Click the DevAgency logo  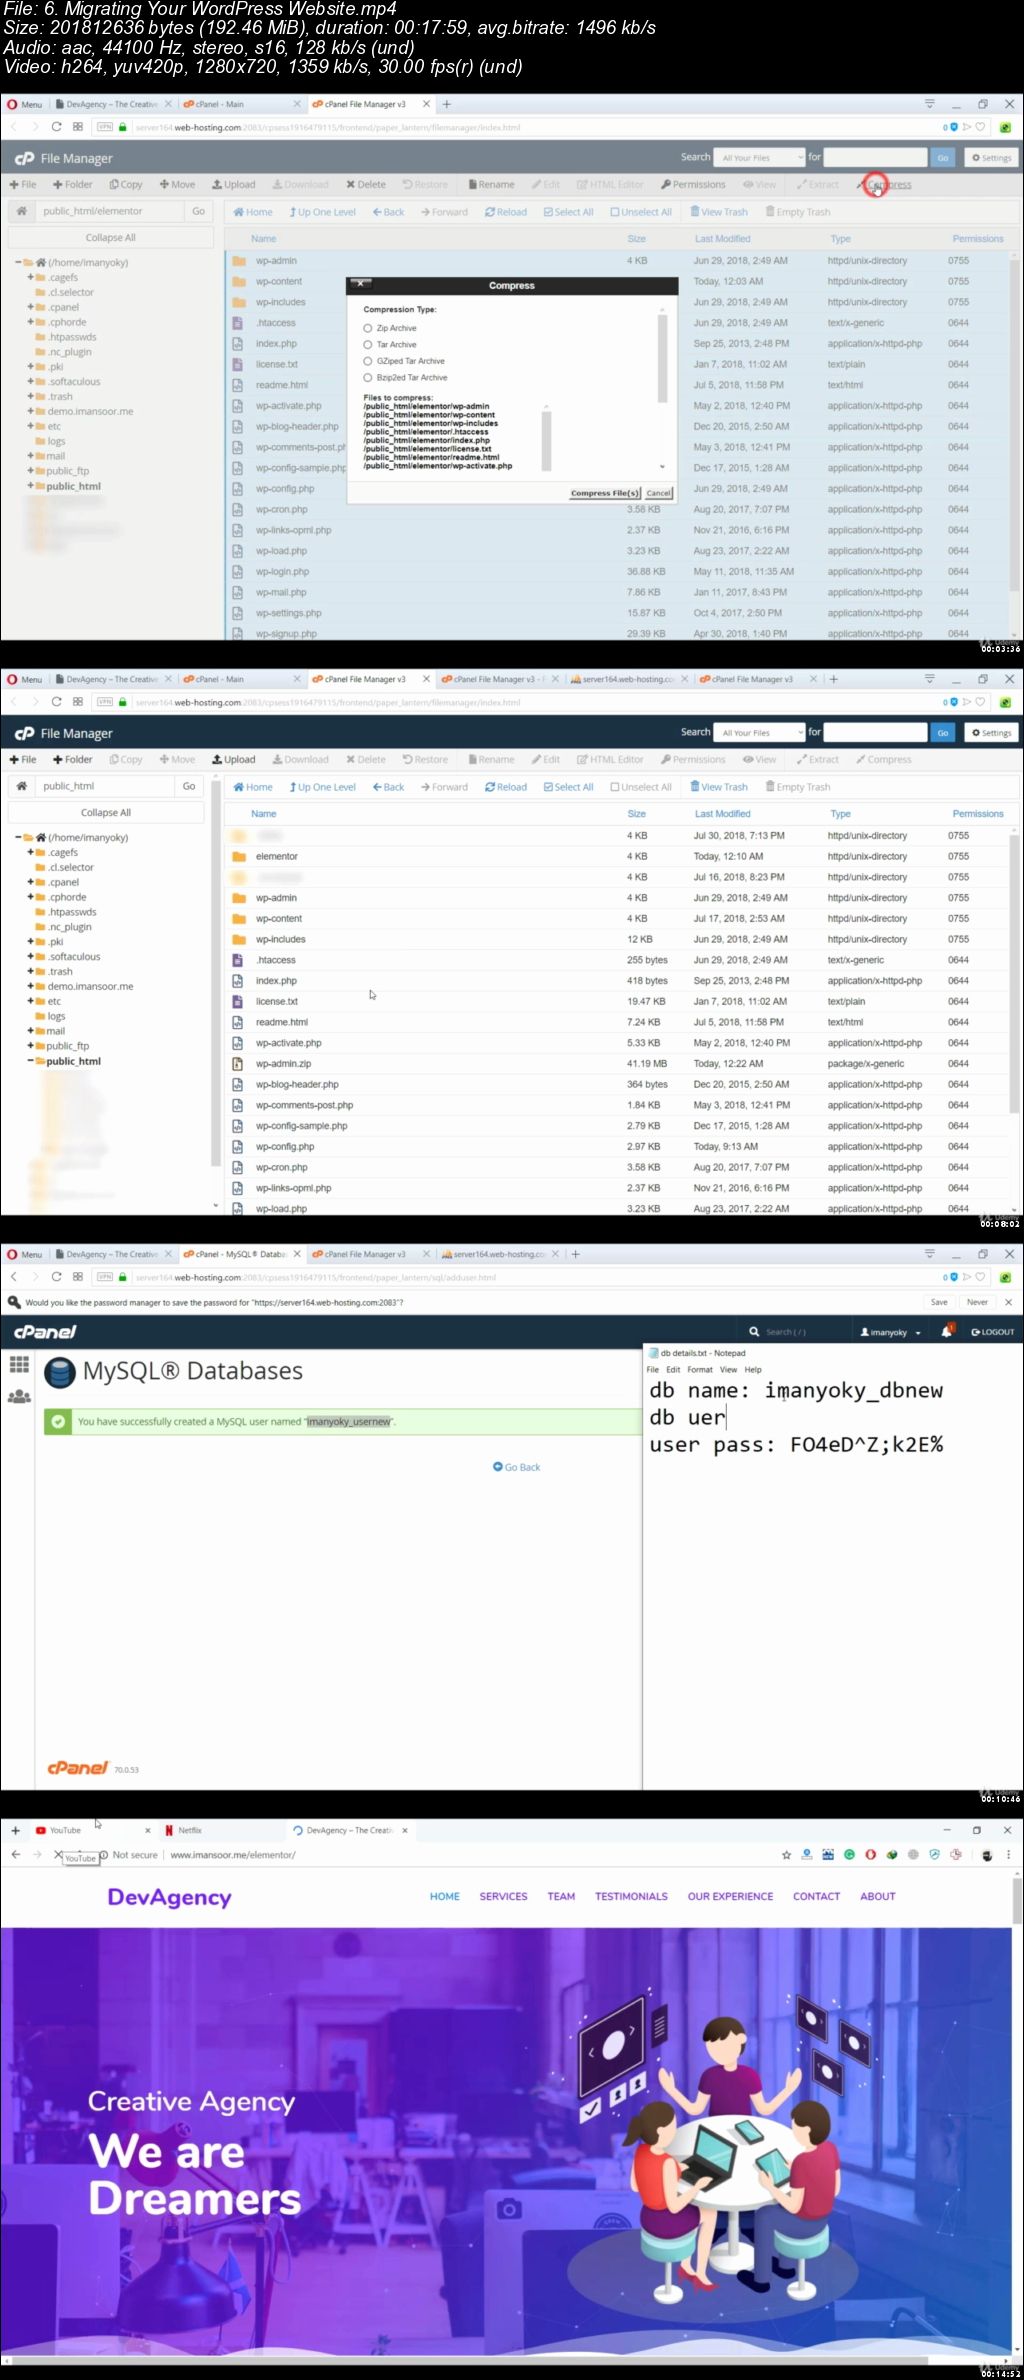[169, 1897]
